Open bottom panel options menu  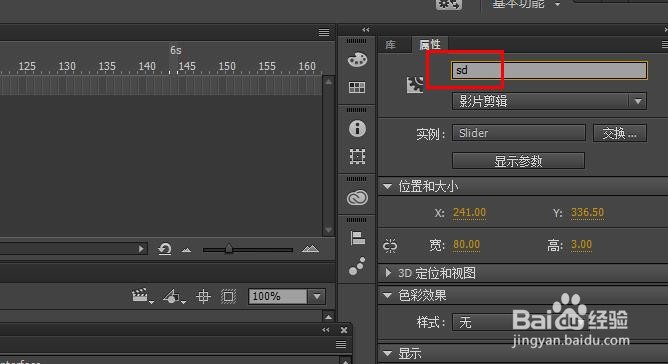341,344
